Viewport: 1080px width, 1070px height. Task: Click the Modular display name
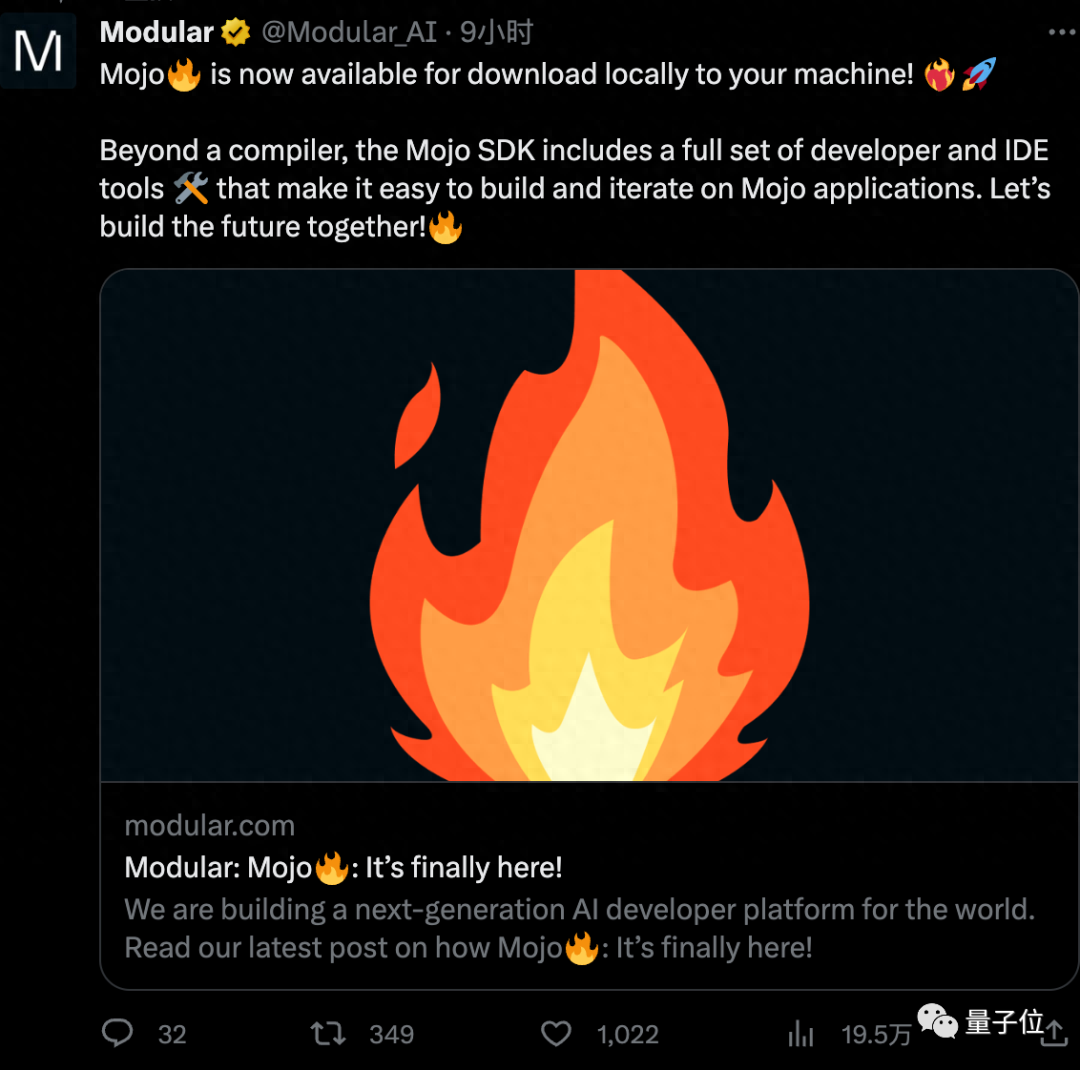tap(157, 32)
